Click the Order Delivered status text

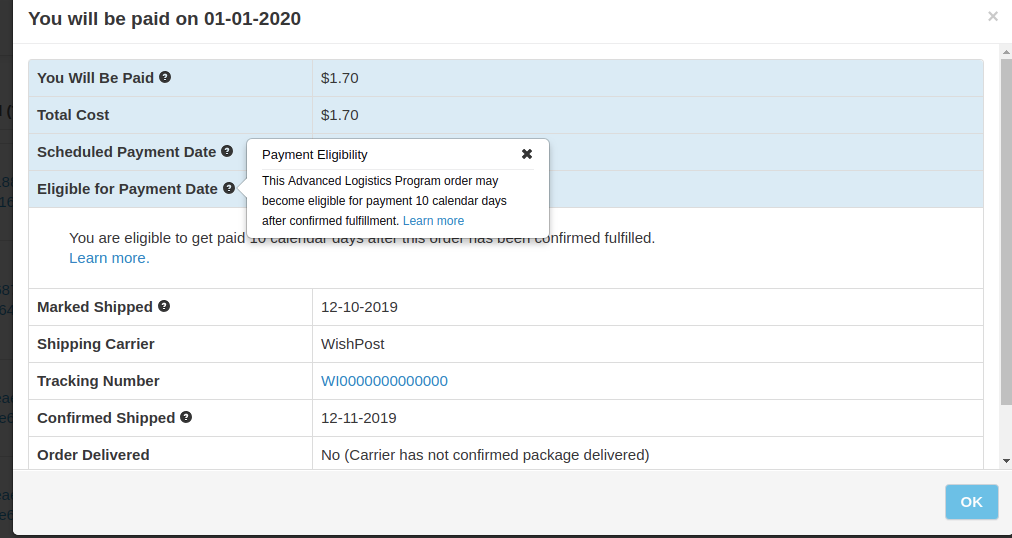[x=485, y=455]
